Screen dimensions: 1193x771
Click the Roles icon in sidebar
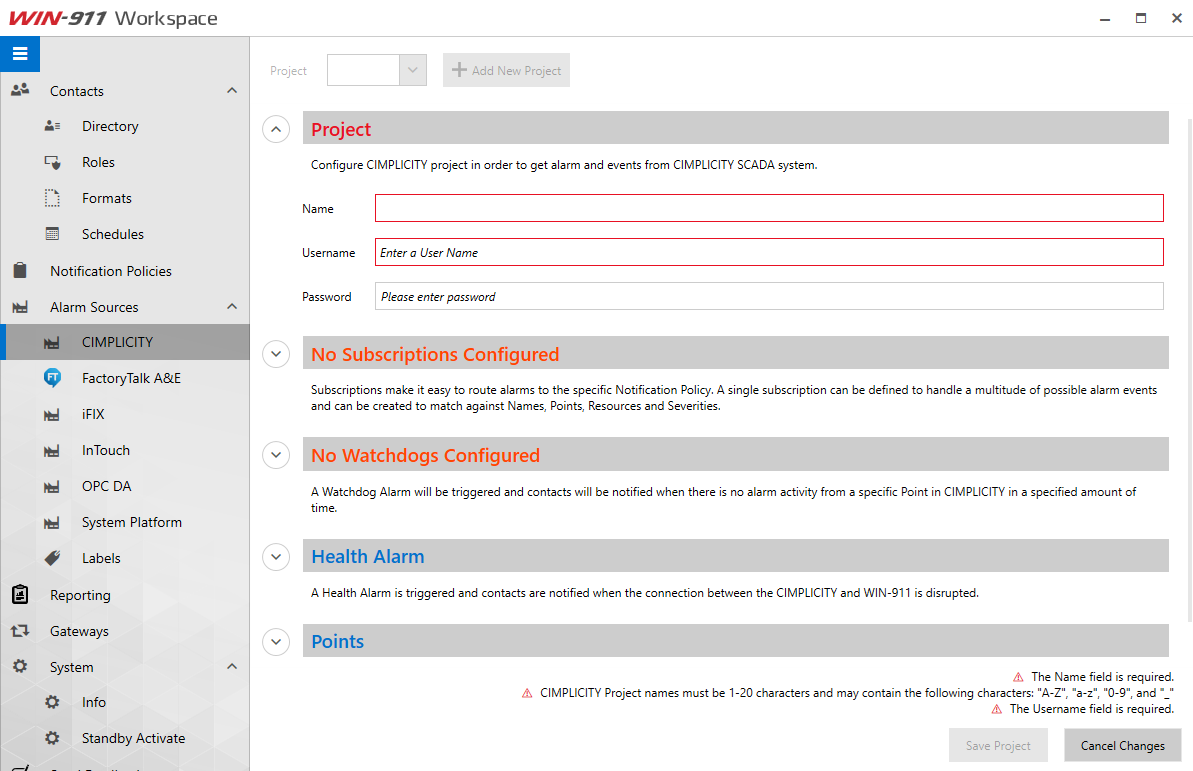[52, 162]
